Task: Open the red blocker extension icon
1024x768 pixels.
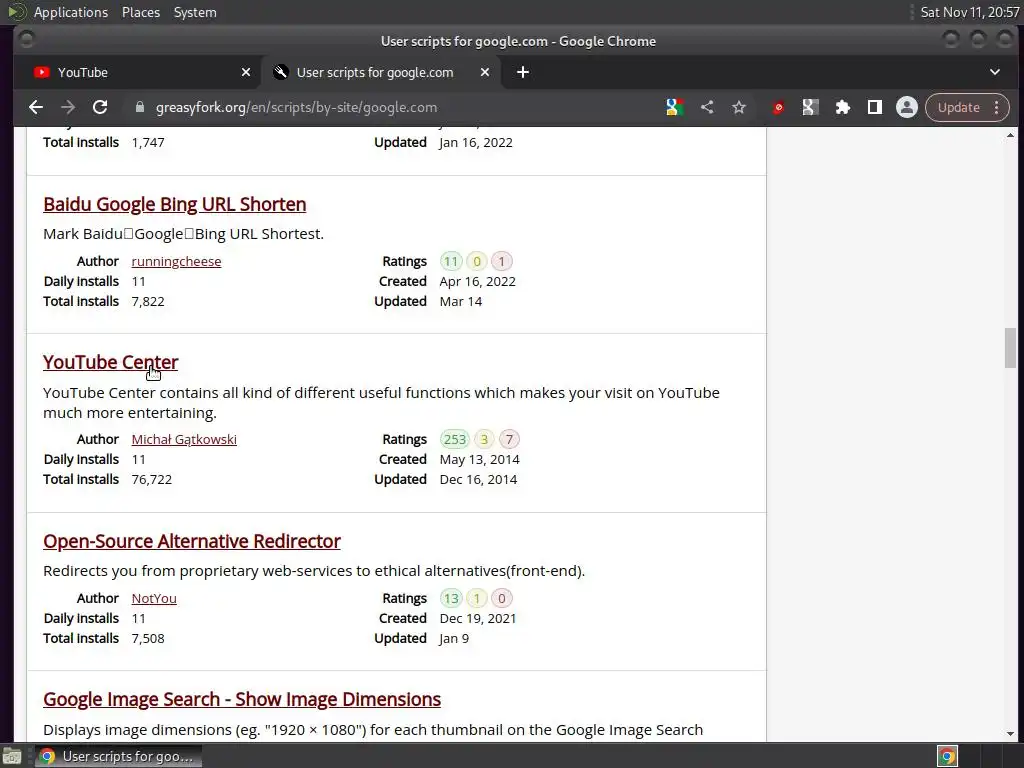Action: [x=778, y=107]
